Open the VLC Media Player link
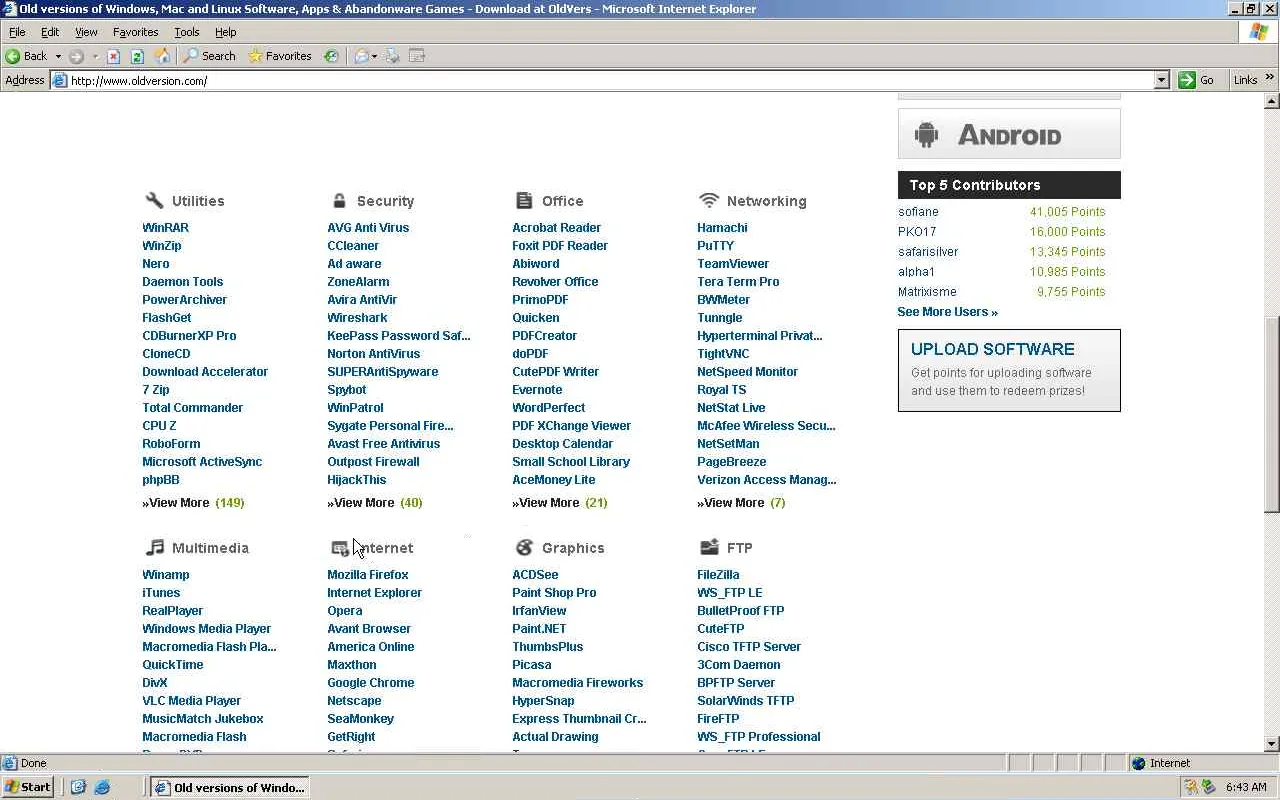The width and height of the screenshot is (1280, 800). (191, 700)
